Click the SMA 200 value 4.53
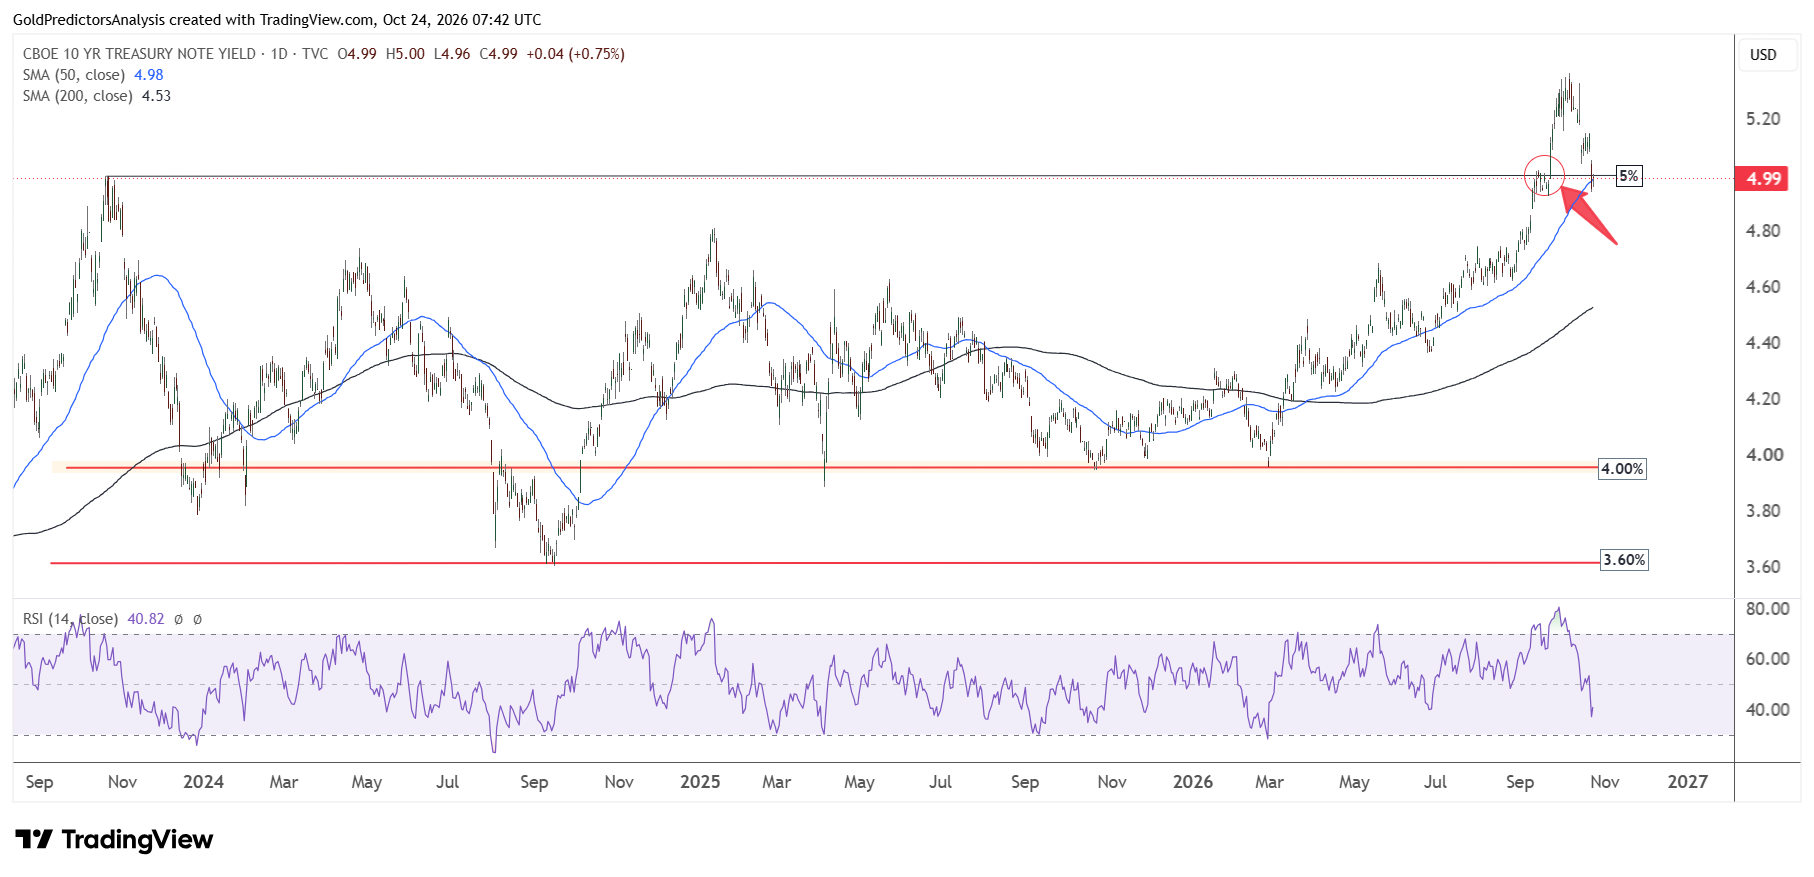This screenshot has height=877, width=1814. point(156,96)
